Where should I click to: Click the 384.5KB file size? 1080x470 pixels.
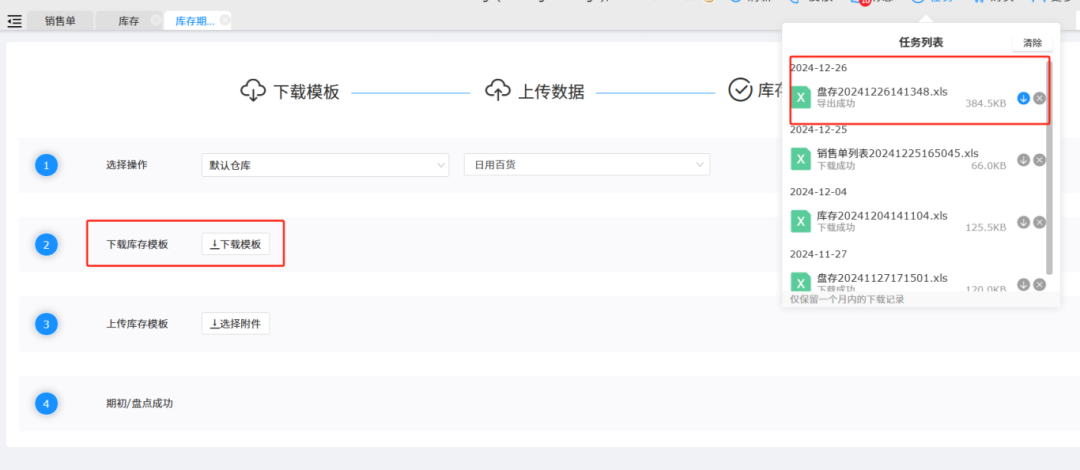click(986, 103)
